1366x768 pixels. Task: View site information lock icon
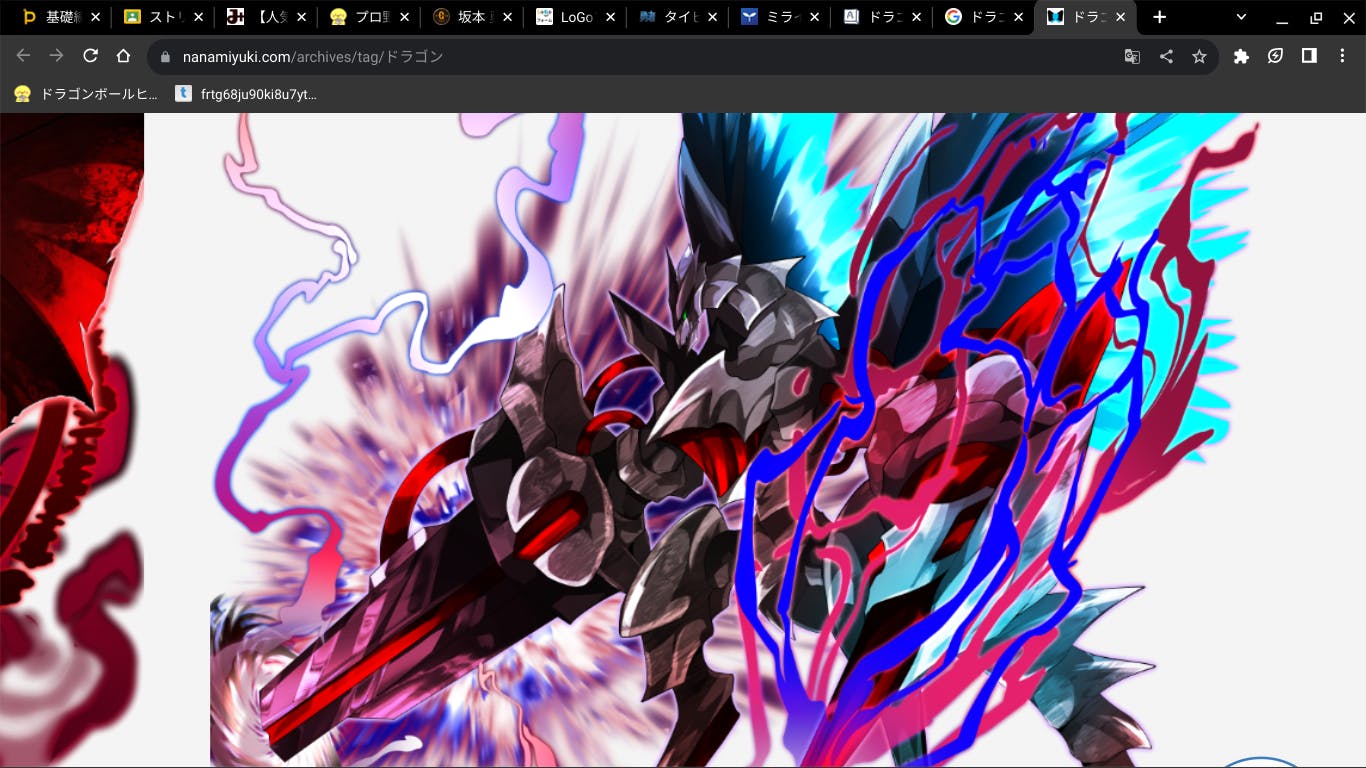(166, 57)
